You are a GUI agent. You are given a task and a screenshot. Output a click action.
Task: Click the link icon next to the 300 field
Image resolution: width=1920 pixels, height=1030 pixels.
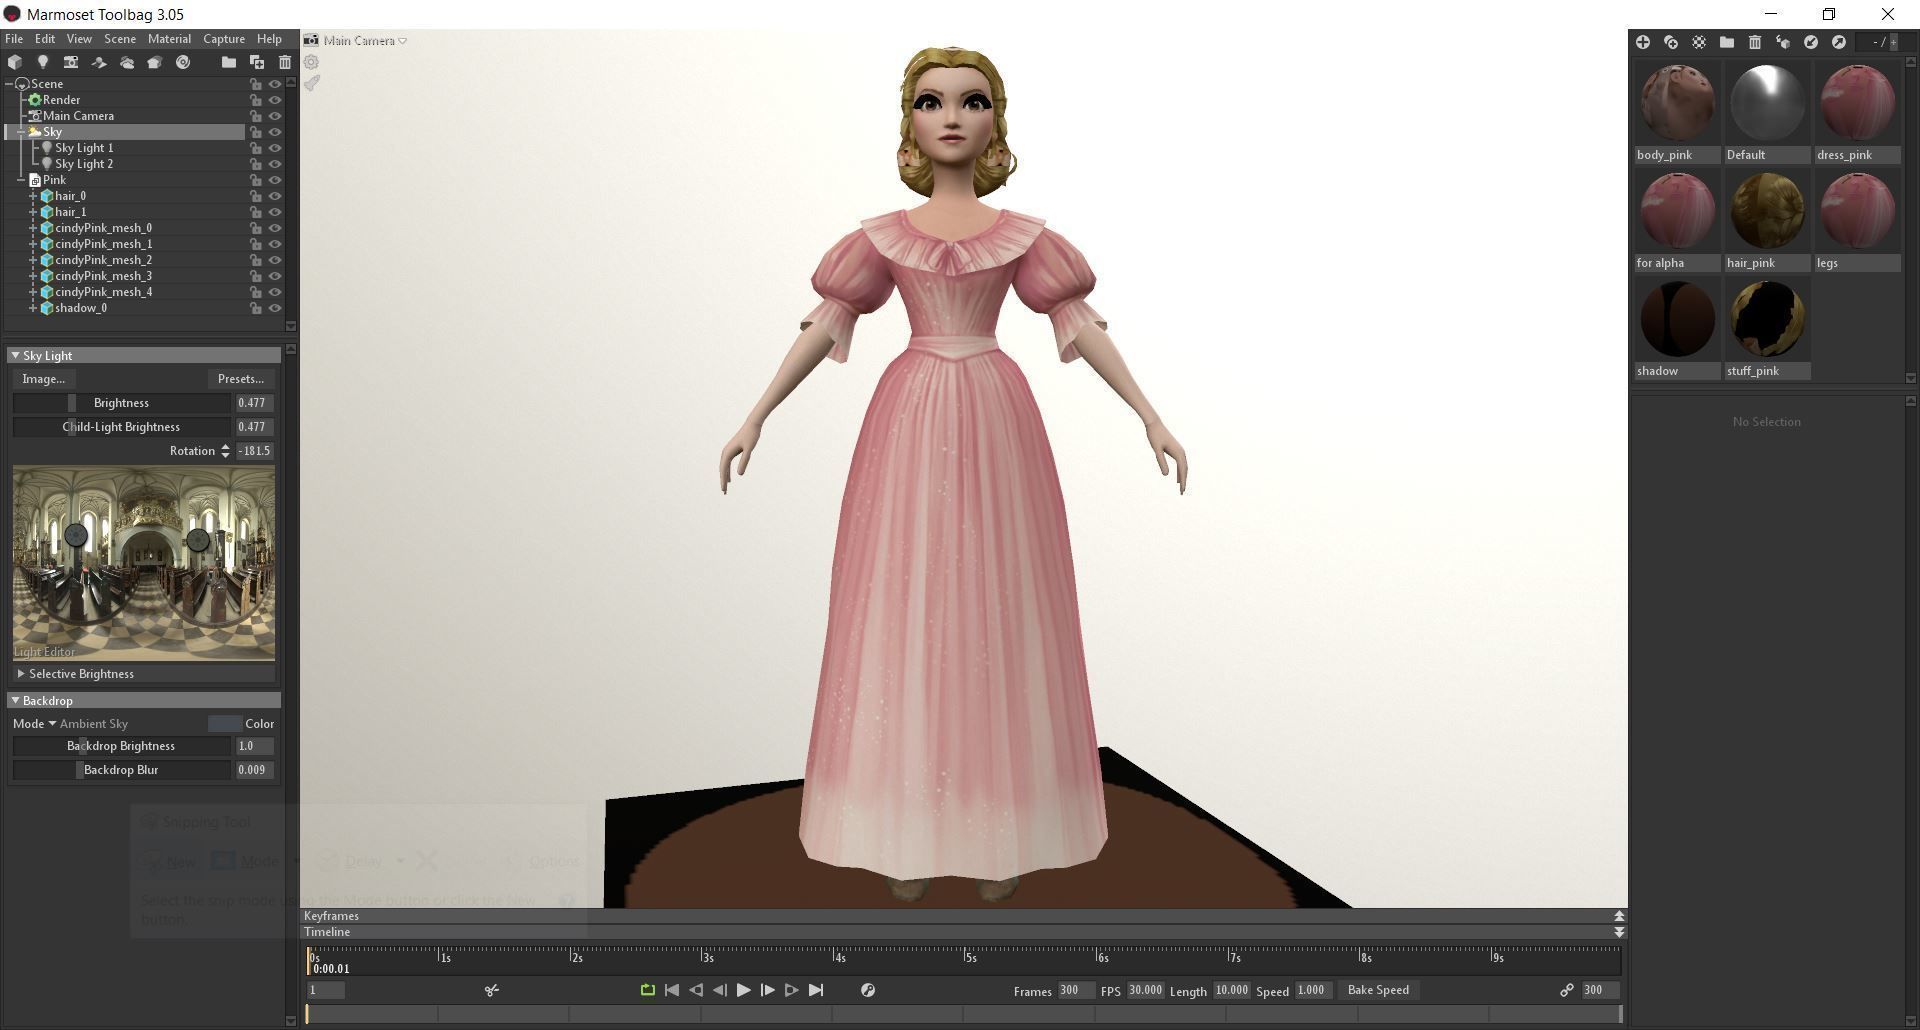tap(1567, 990)
